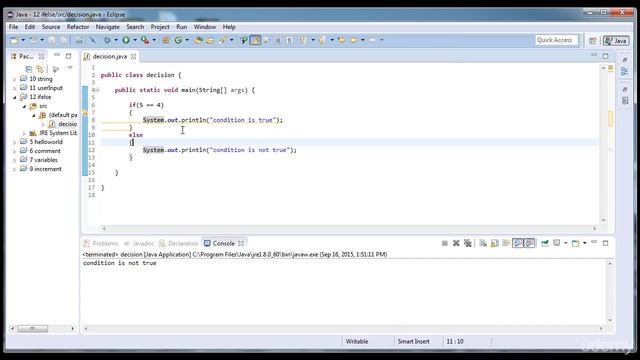
Task: Click the Open Perspective icon
Action: pyautogui.click(x=593, y=40)
